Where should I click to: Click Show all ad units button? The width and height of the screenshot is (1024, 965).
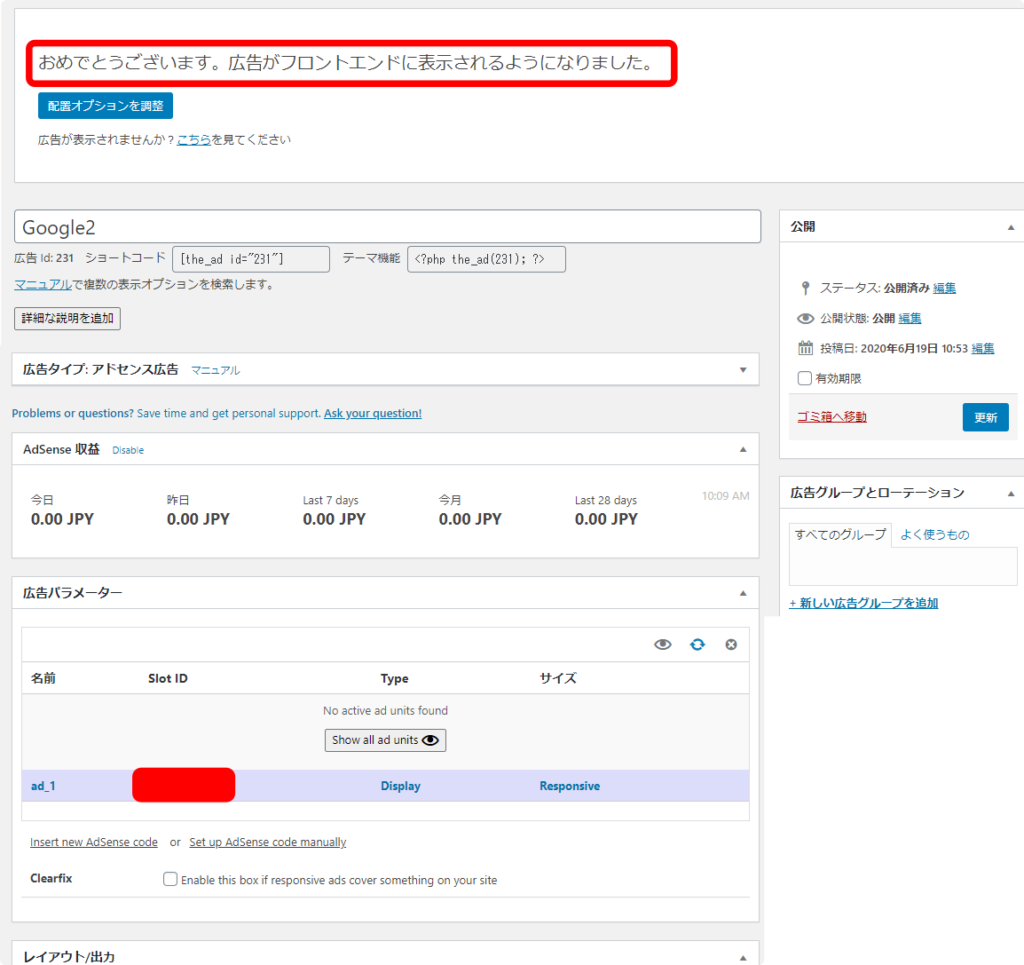click(385, 740)
